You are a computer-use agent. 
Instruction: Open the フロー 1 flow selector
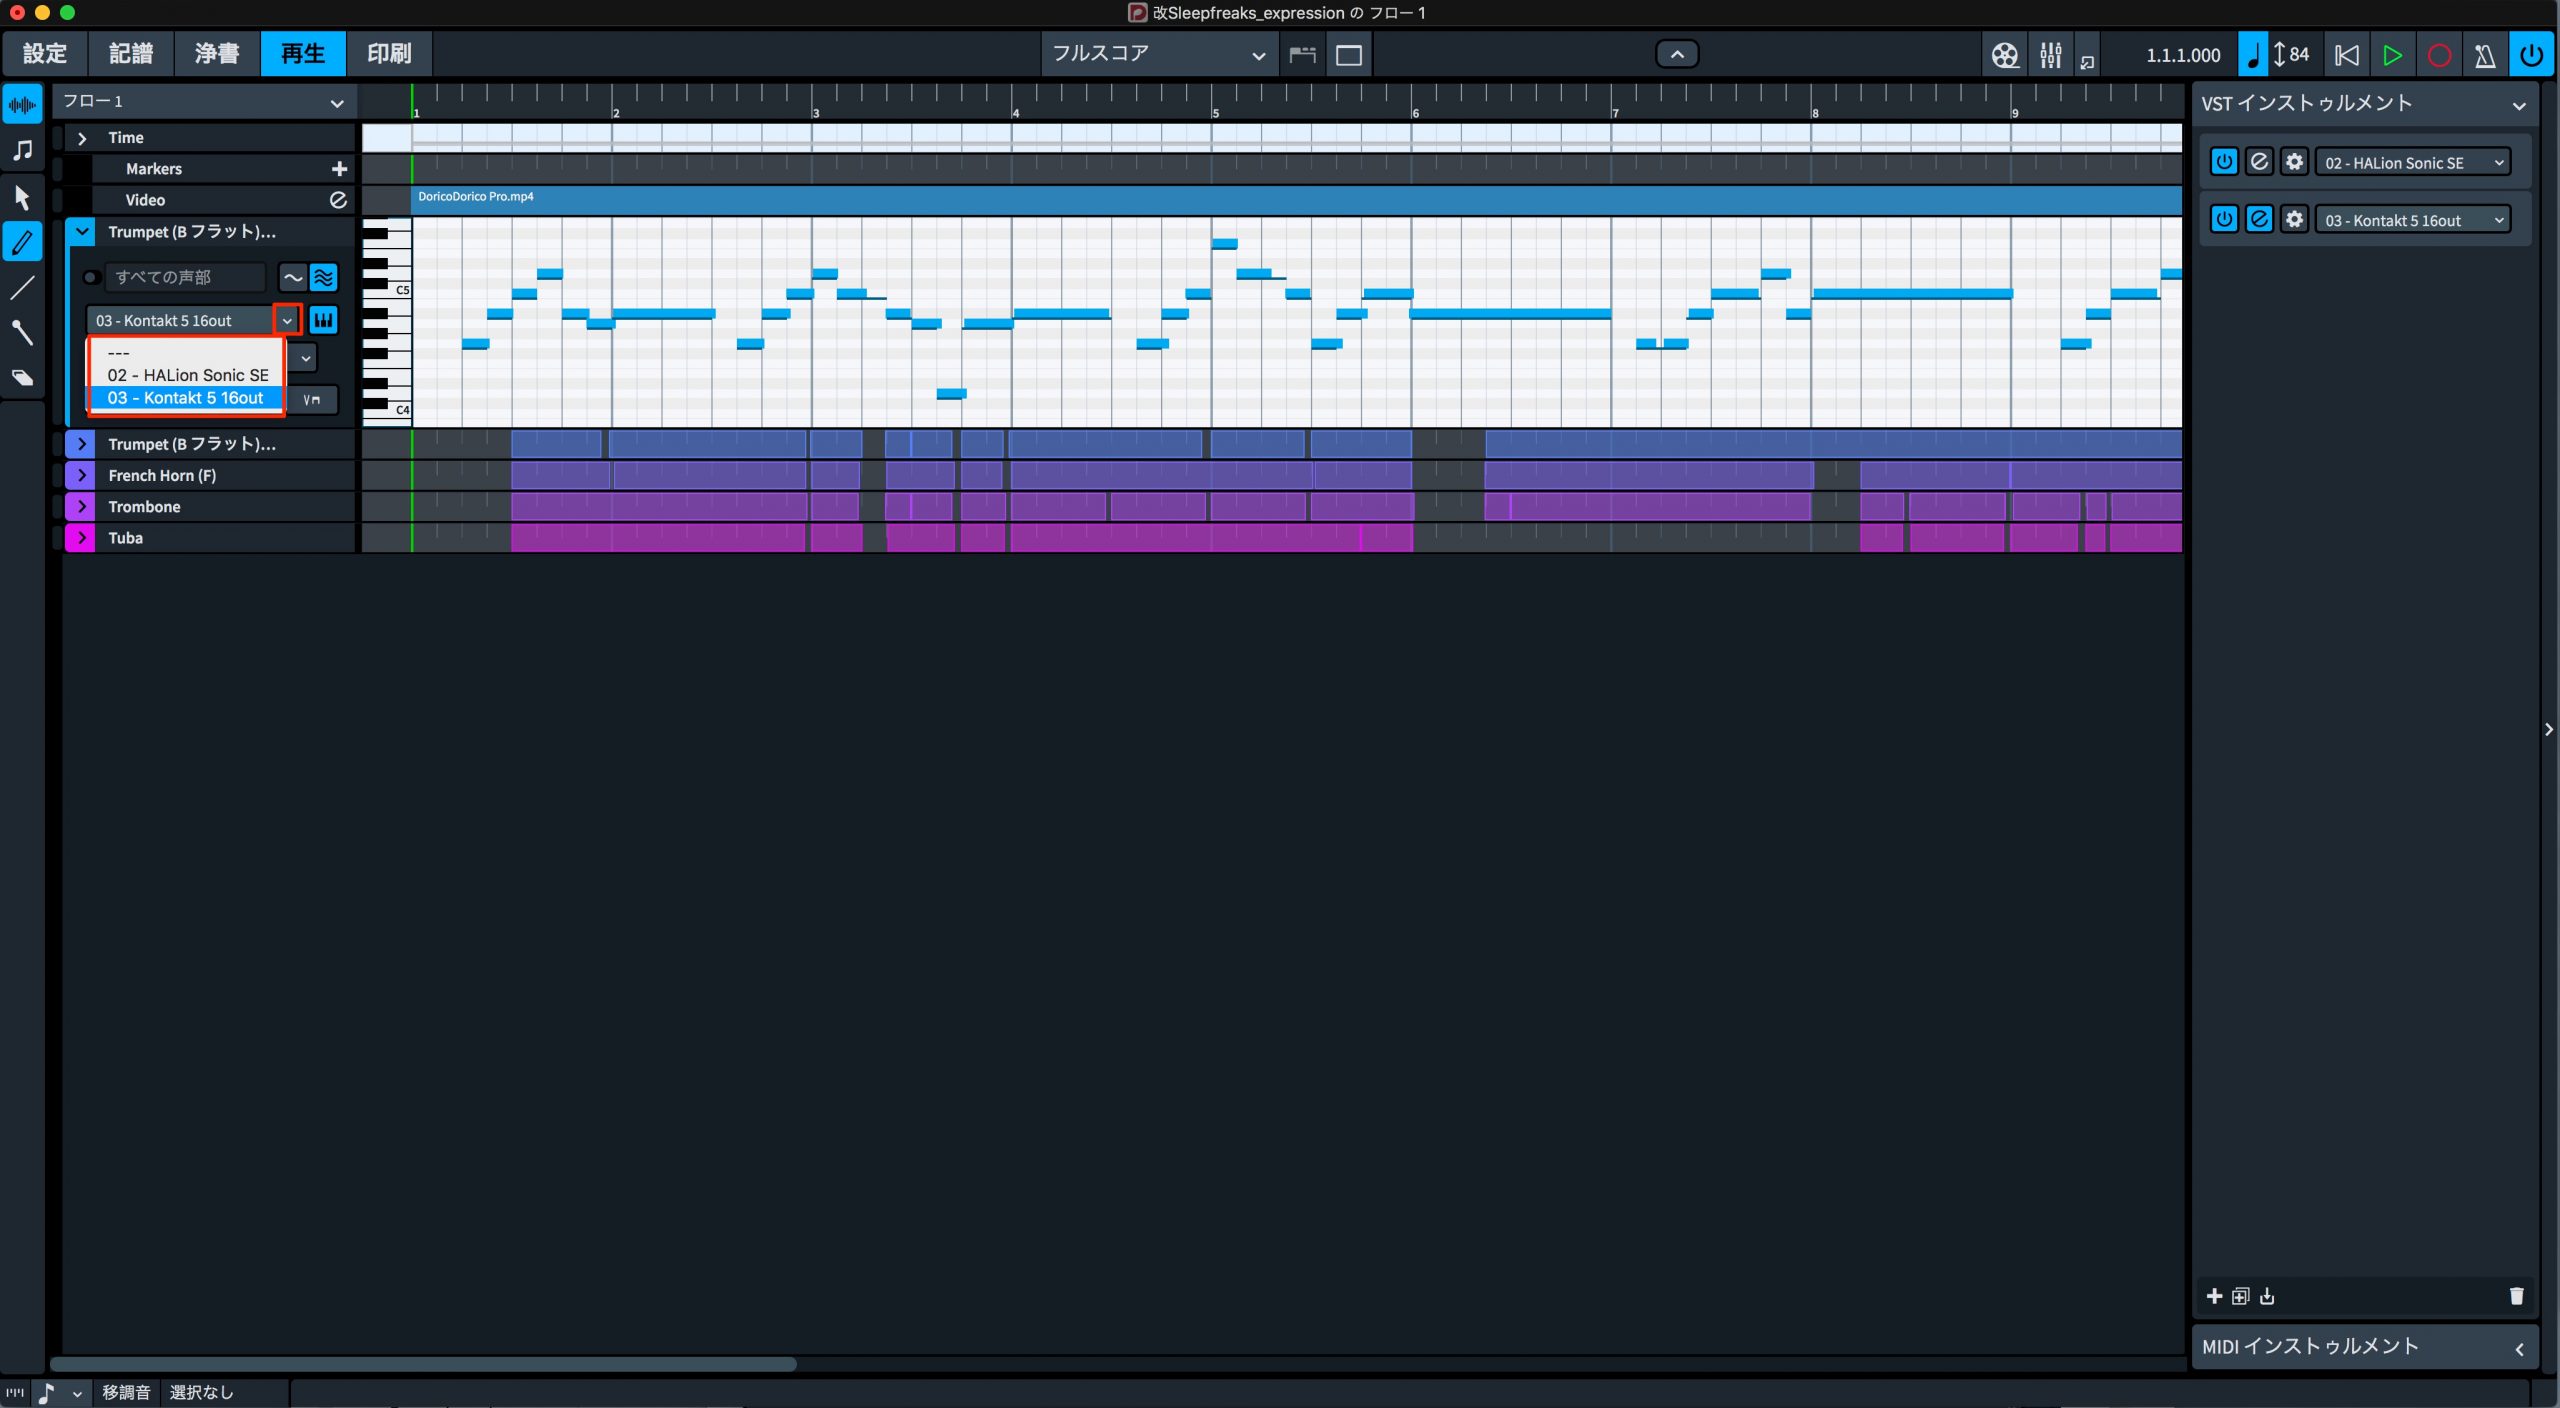(x=204, y=102)
